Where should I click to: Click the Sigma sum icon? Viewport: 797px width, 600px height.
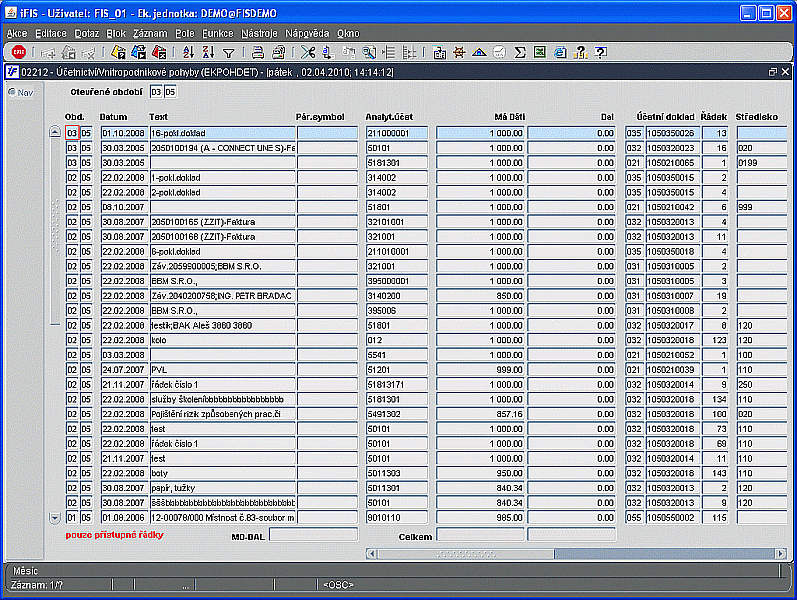pyautogui.click(x=520, y=52)
